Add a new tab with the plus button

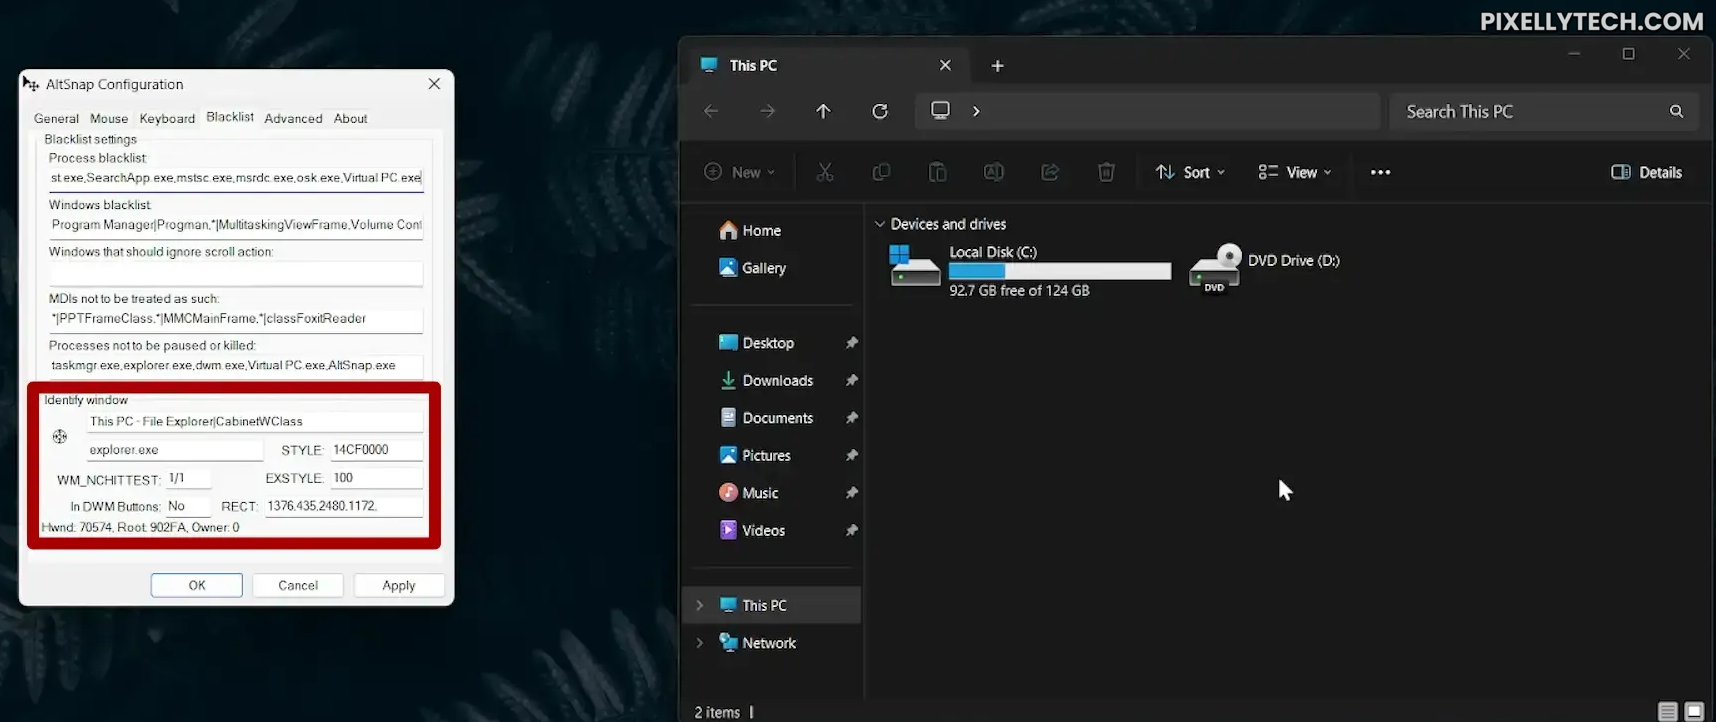[997, 66]
